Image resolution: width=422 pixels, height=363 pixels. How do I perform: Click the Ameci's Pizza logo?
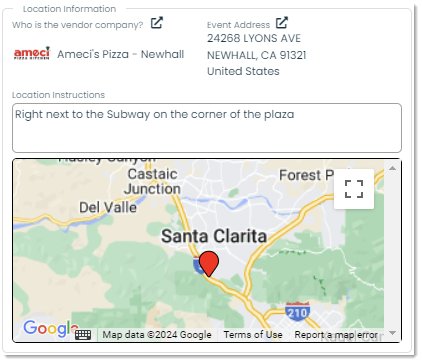tap(32, 53)
